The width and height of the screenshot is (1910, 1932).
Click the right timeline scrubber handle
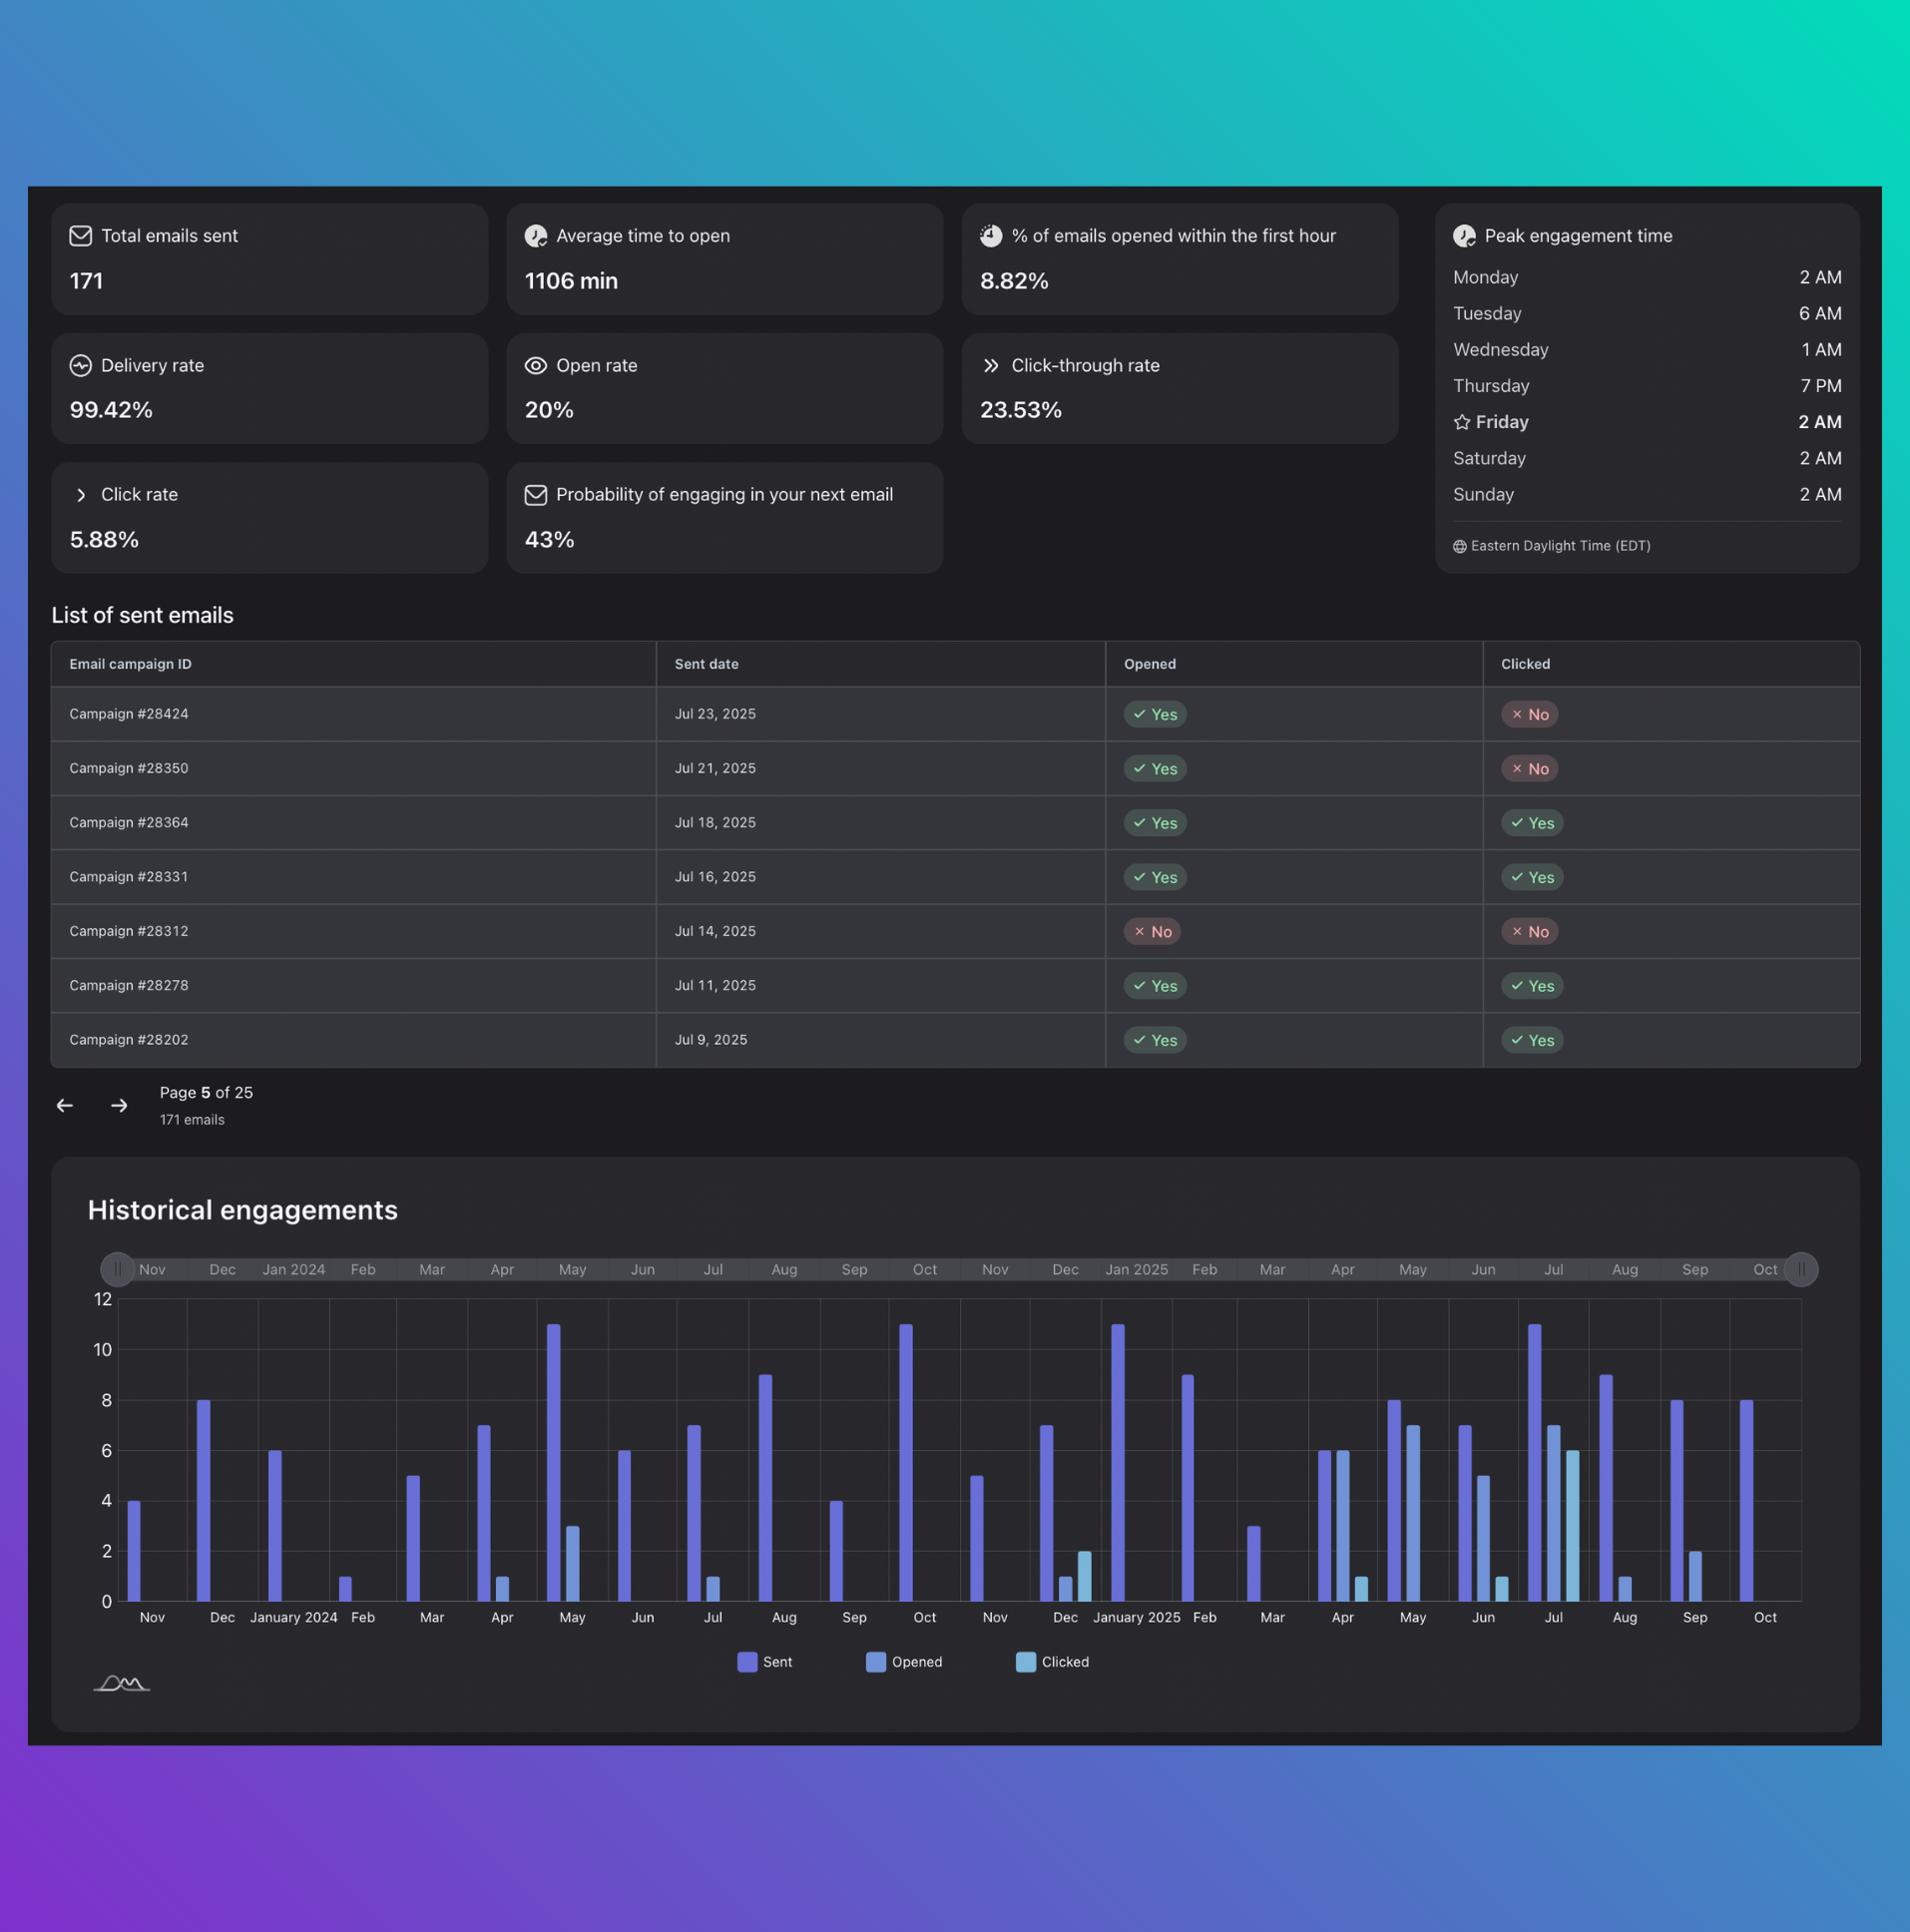click(1801, 1269)
